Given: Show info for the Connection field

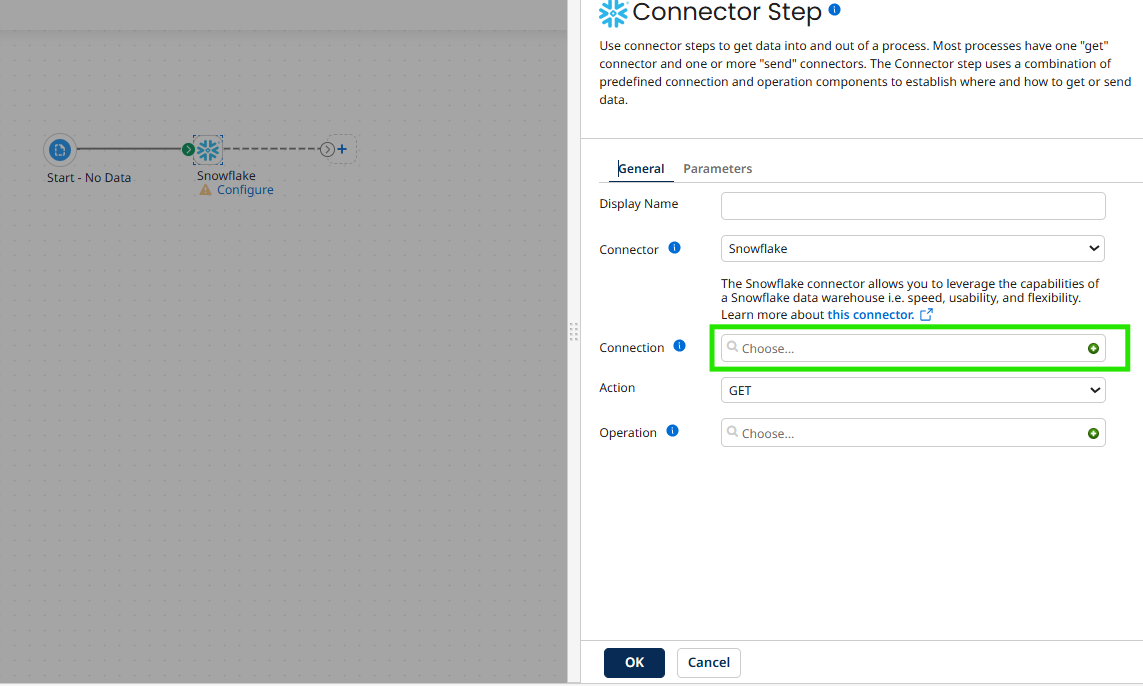Looking at the screenshot, I should click(x=679, y=346).
